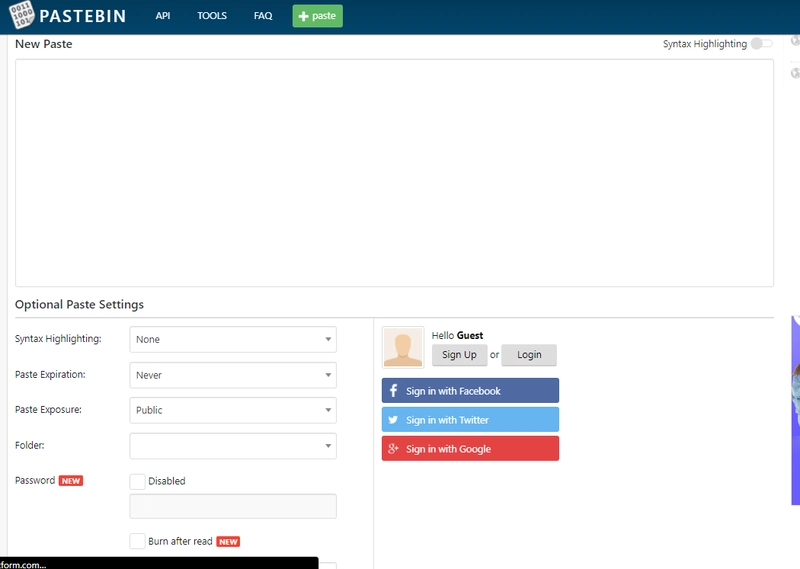Viewport: 800px width, 569px height.
Task: Click the Google plus icon
Action: pos(393,449)
